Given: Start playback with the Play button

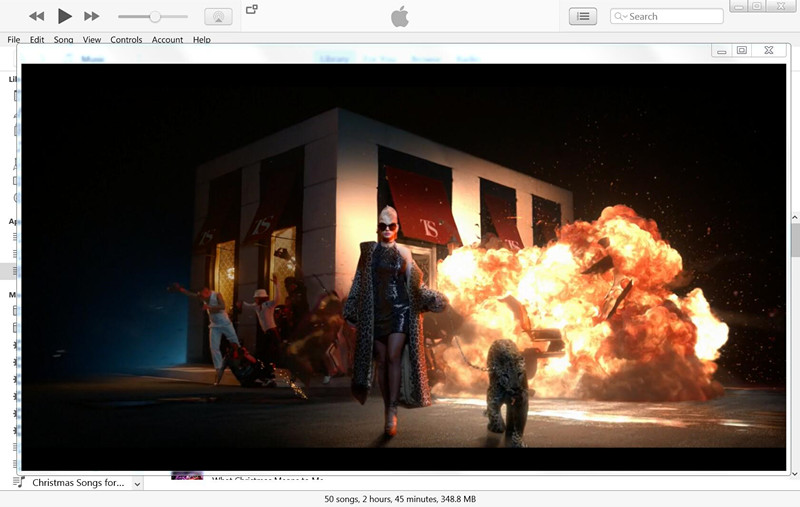Looking at the screenshot, I should coord(64,16).
